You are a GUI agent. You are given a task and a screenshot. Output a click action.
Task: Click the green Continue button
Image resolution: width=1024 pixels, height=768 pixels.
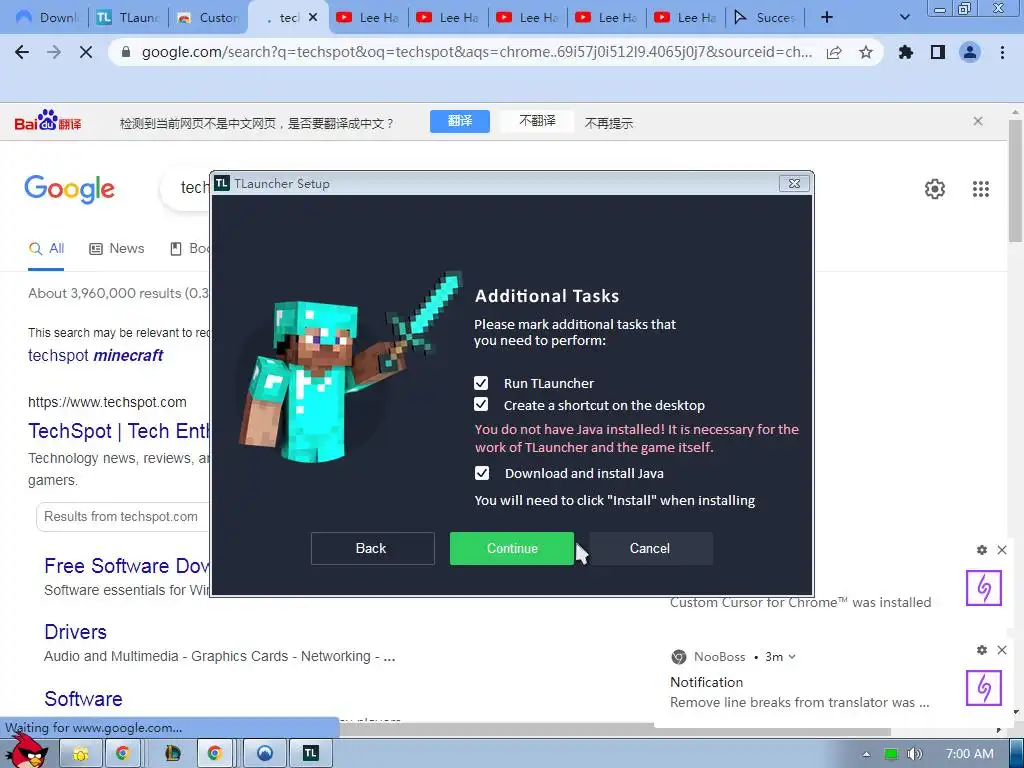(511, 548)
